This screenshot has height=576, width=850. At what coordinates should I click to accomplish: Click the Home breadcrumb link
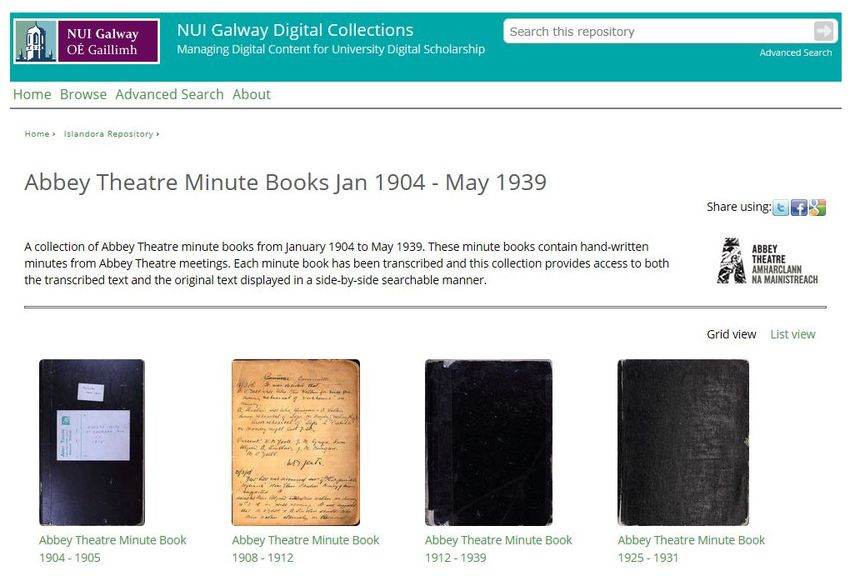pyautogui.click(x=37, y=134)
